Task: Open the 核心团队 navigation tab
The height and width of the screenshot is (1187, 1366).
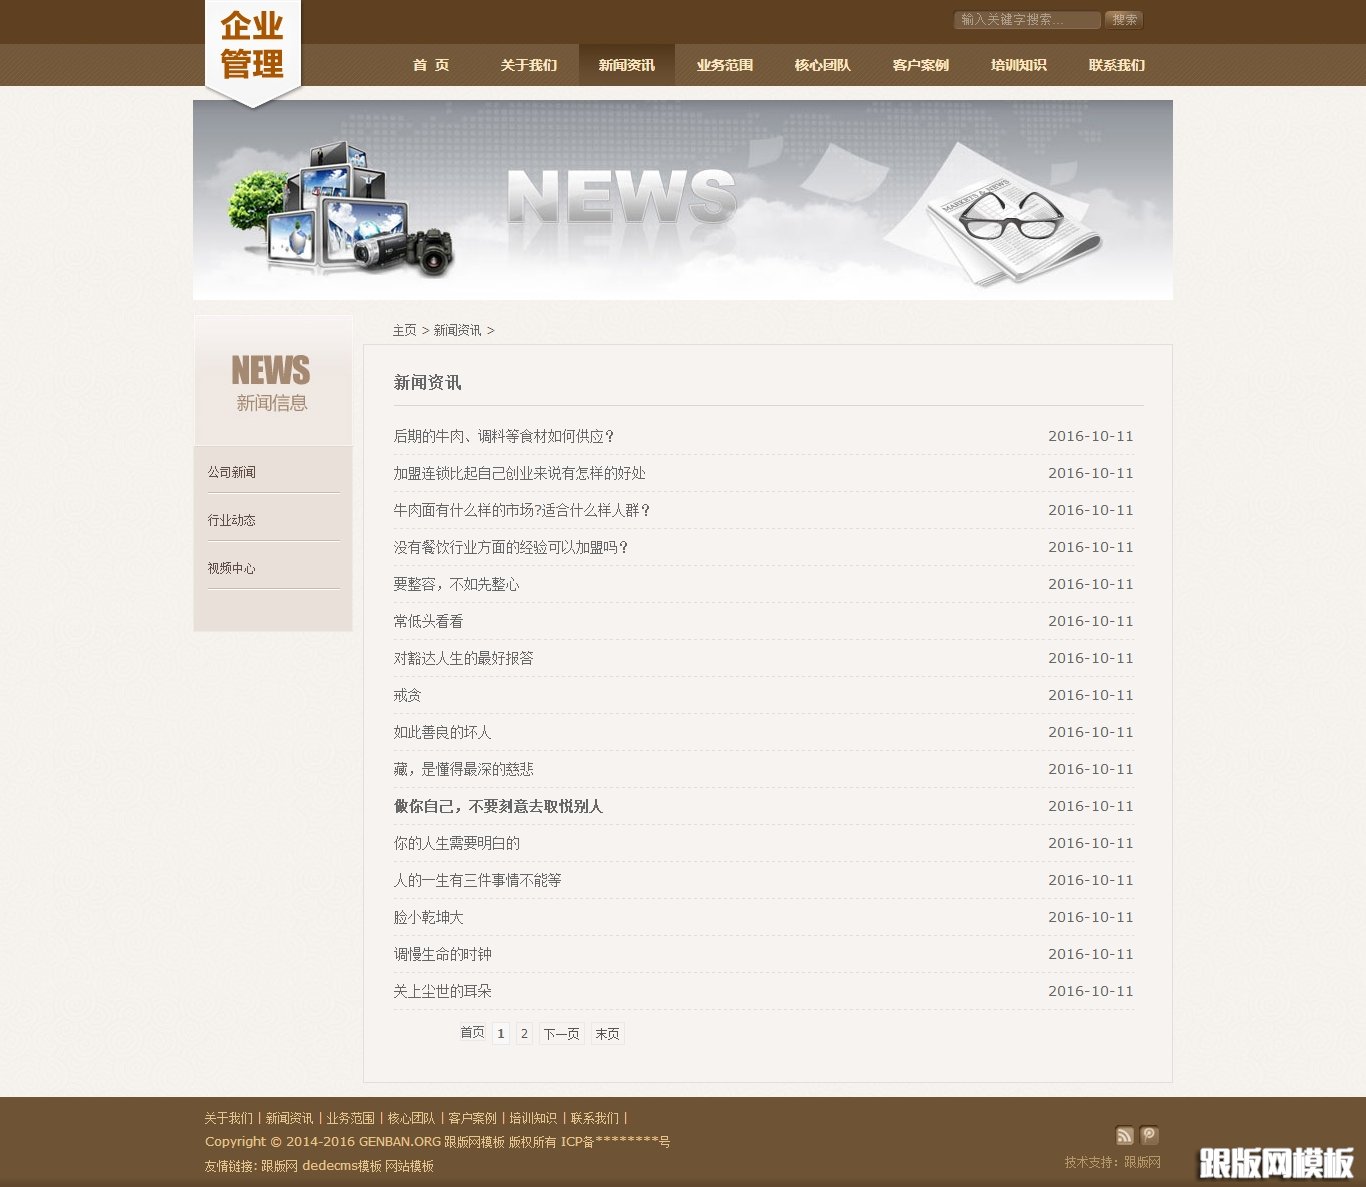Action: pos(821,65)
